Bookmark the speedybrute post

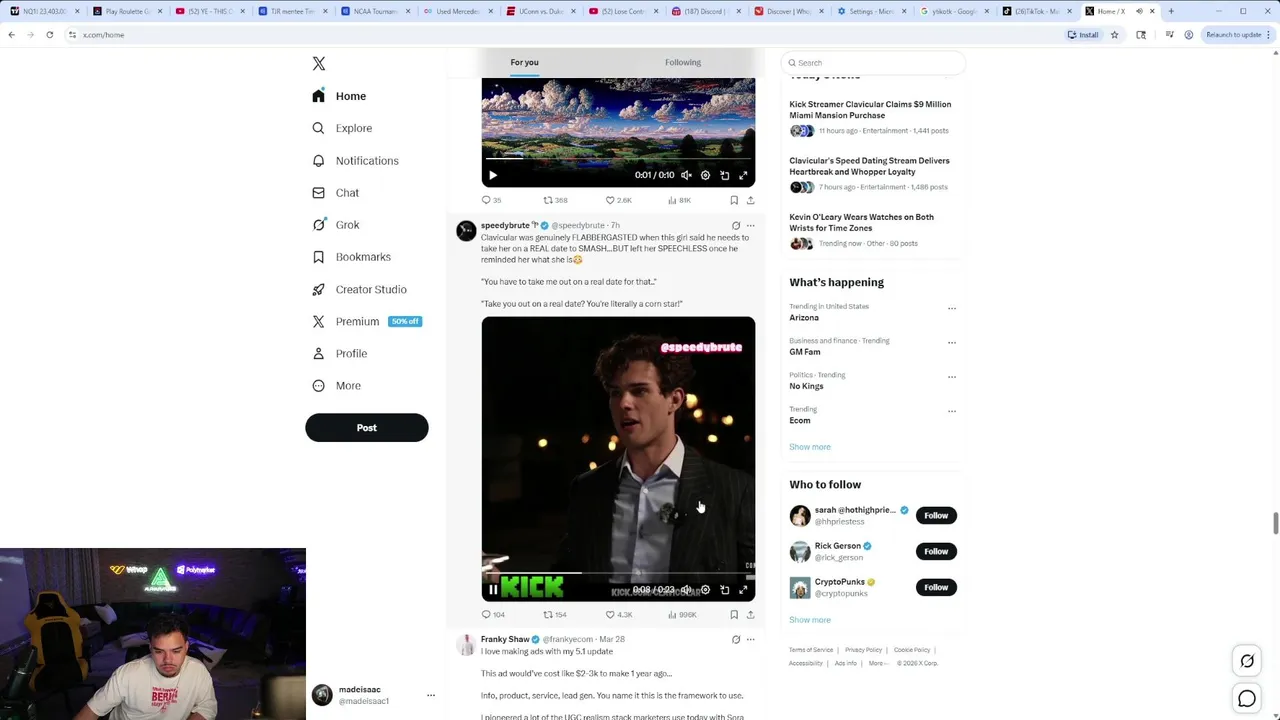point(734,615)
